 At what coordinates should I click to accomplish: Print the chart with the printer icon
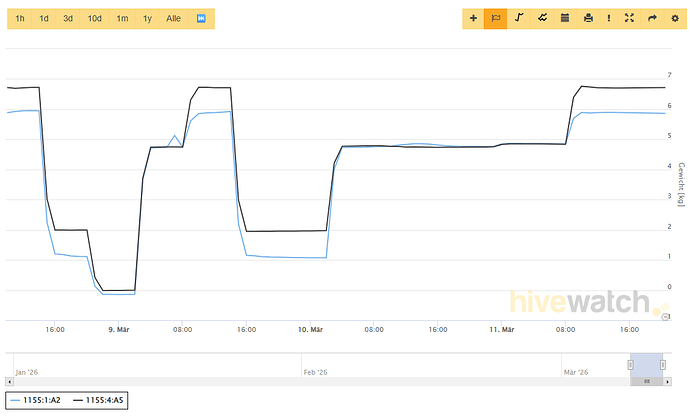click(x=588, y=18)
